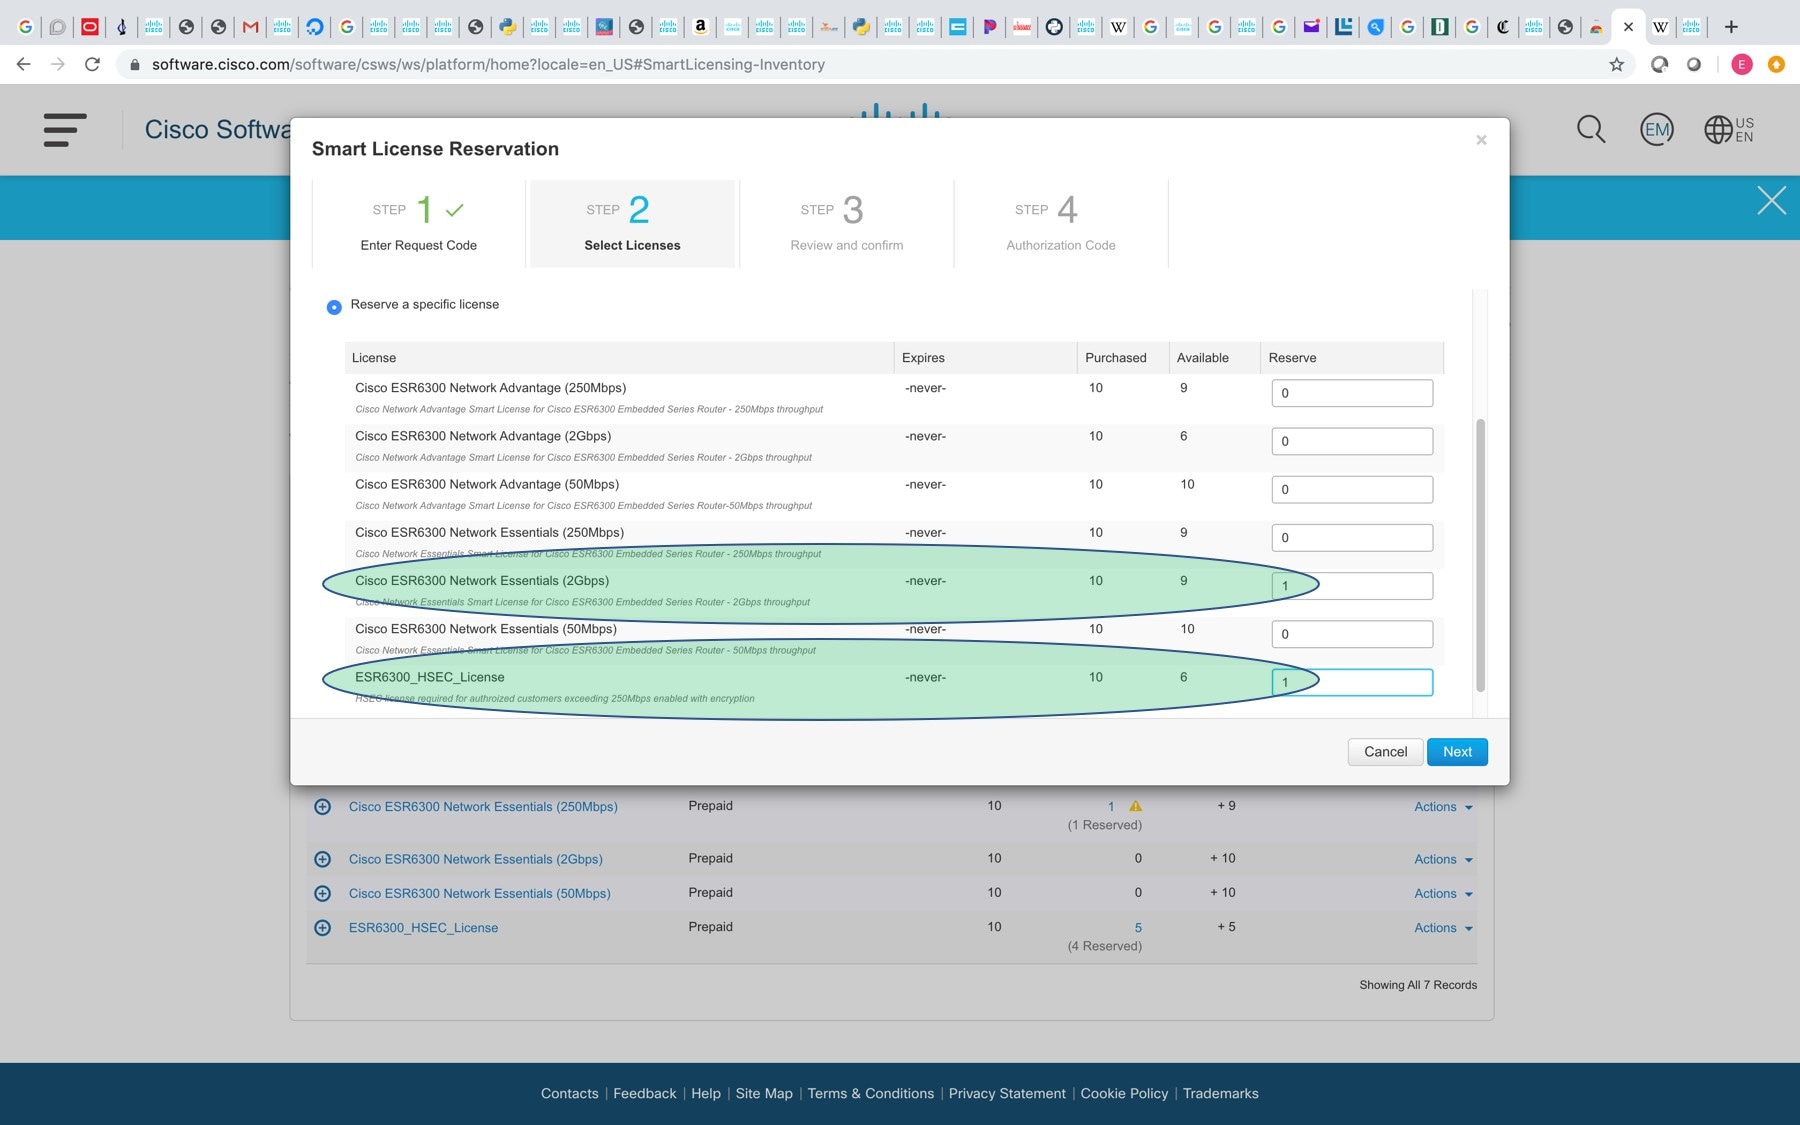The width and height of the screenshot is (1800, 1125).
Task: Edit the reserve quantity for Network Essentials (250Mbps)
Action: coord(1352,537)
